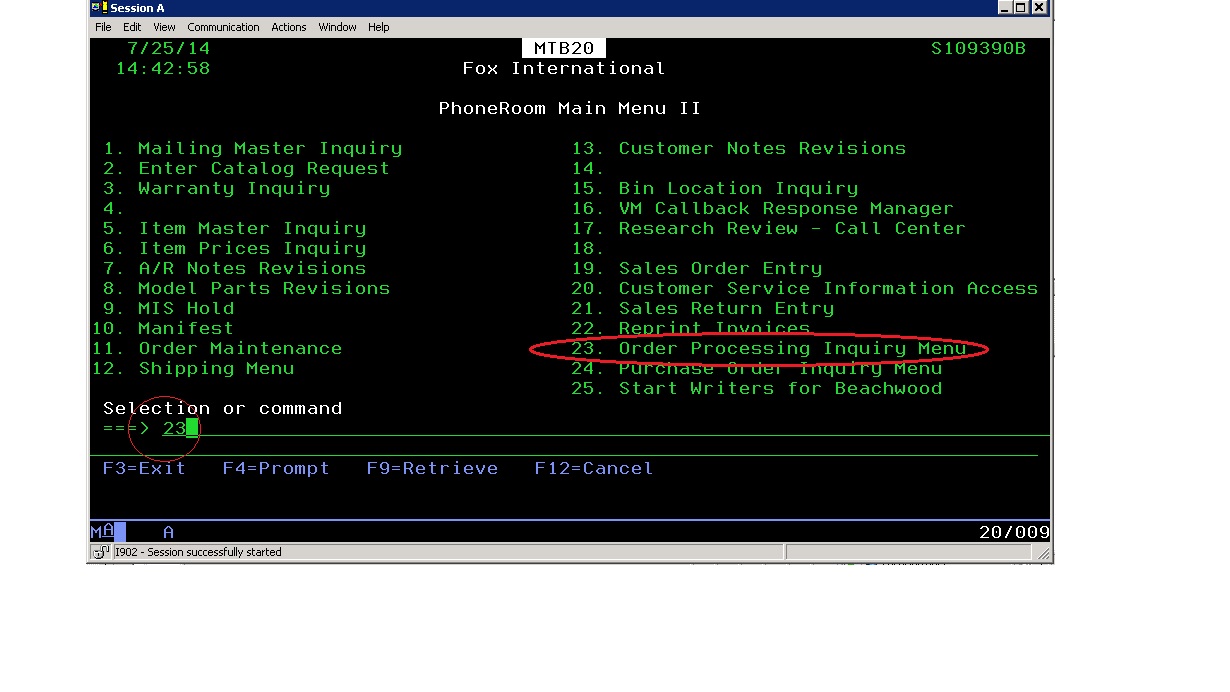
Task: Click F4=Prompt function key label
Action: tap(276, 468)
